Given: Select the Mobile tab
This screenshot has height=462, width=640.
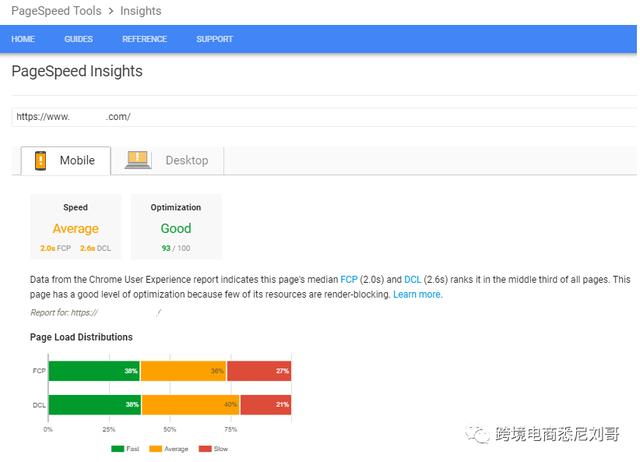Looking at the screenshot, I should pos(66,160).
